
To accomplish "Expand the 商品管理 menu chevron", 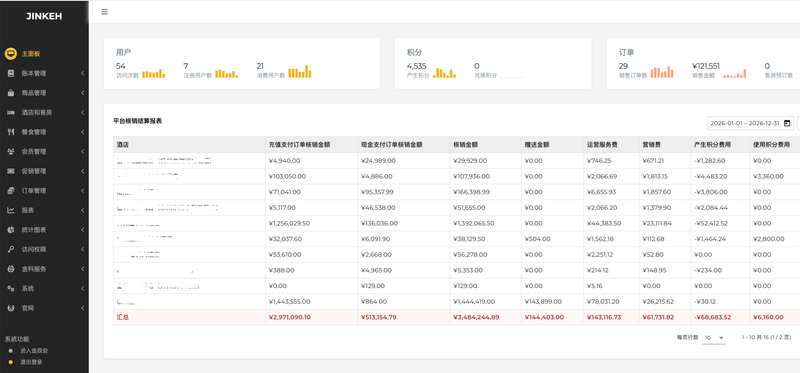I will [82, 93].
